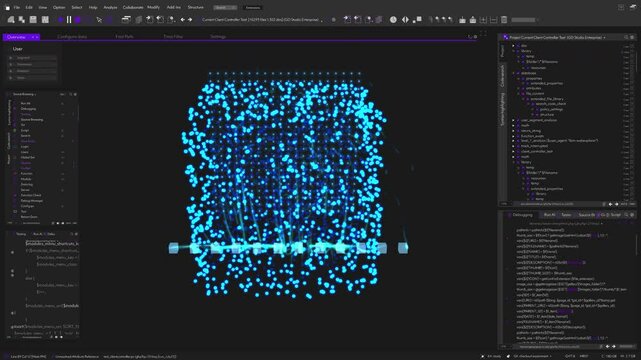
Task: Select Function Check in left list
Action: click(x=31, y=195)
